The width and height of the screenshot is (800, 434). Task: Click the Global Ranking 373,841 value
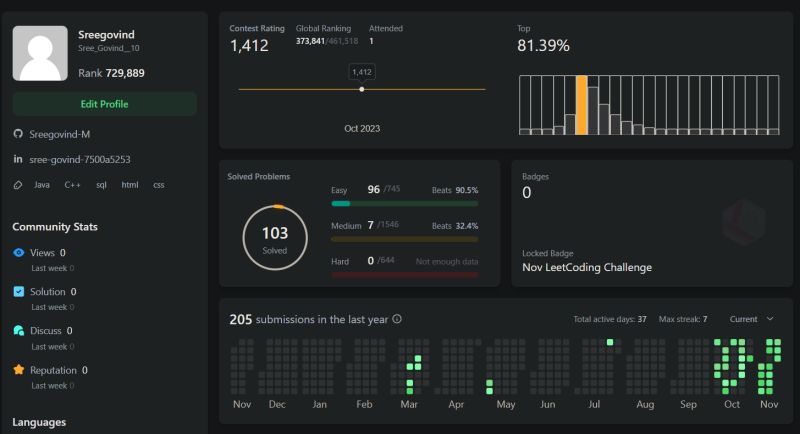(310, 41)
